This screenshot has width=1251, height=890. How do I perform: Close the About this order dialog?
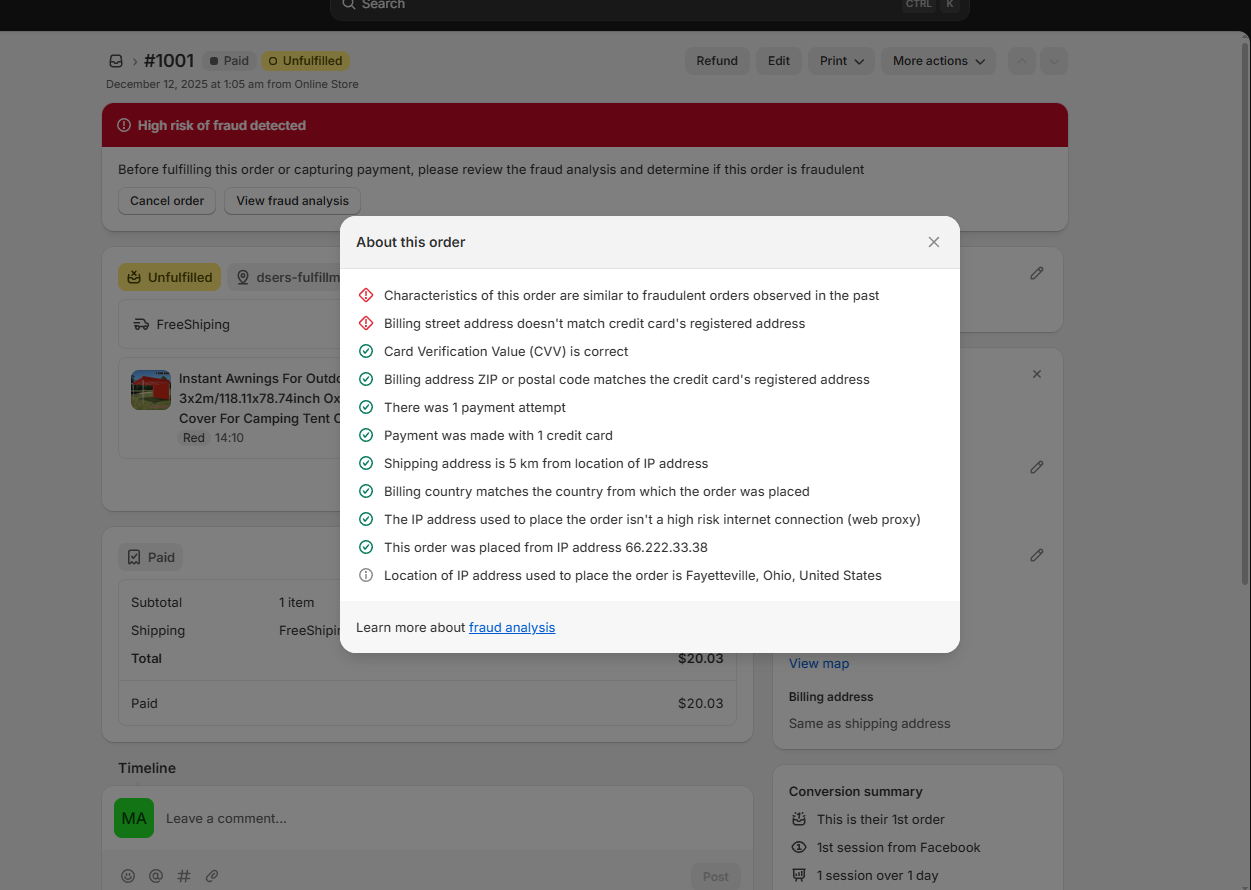[x=933, y=242]
